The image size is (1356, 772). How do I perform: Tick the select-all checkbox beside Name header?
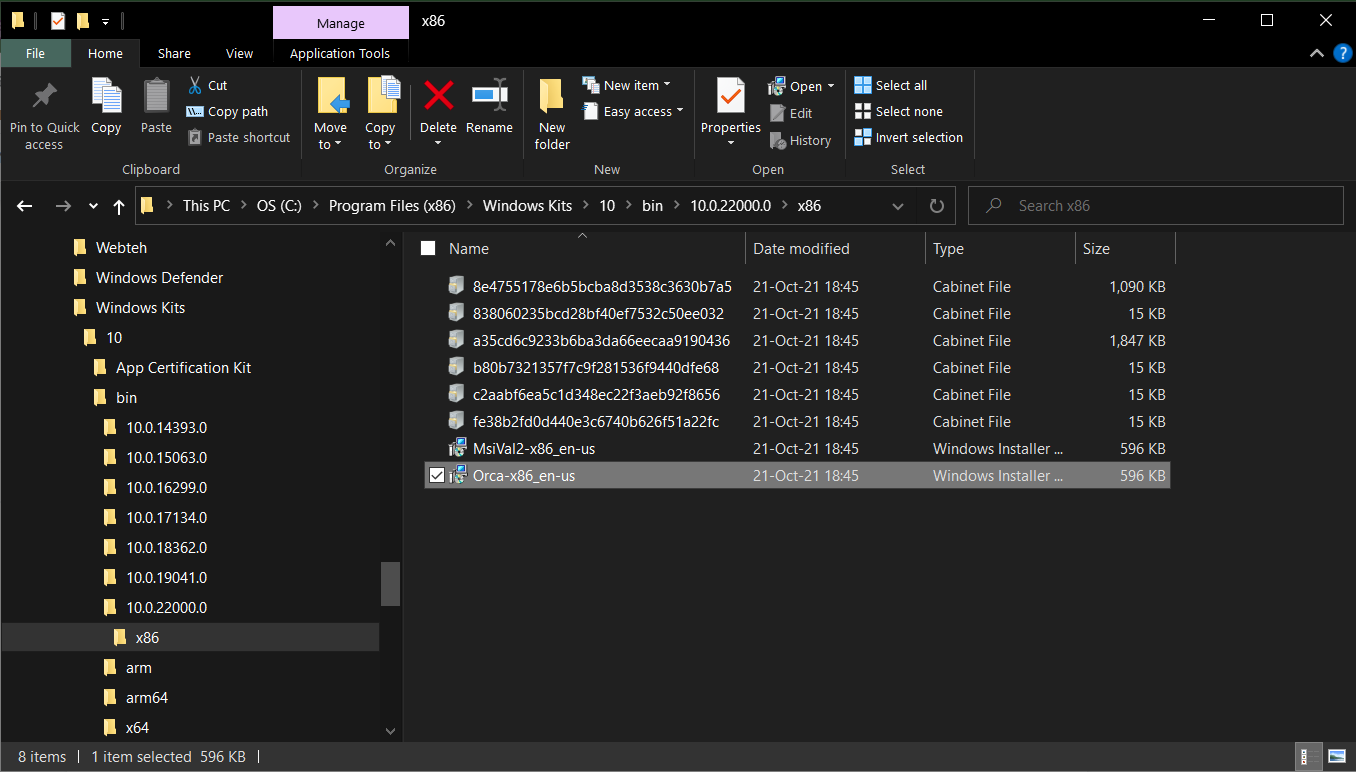tap(428, 249)
